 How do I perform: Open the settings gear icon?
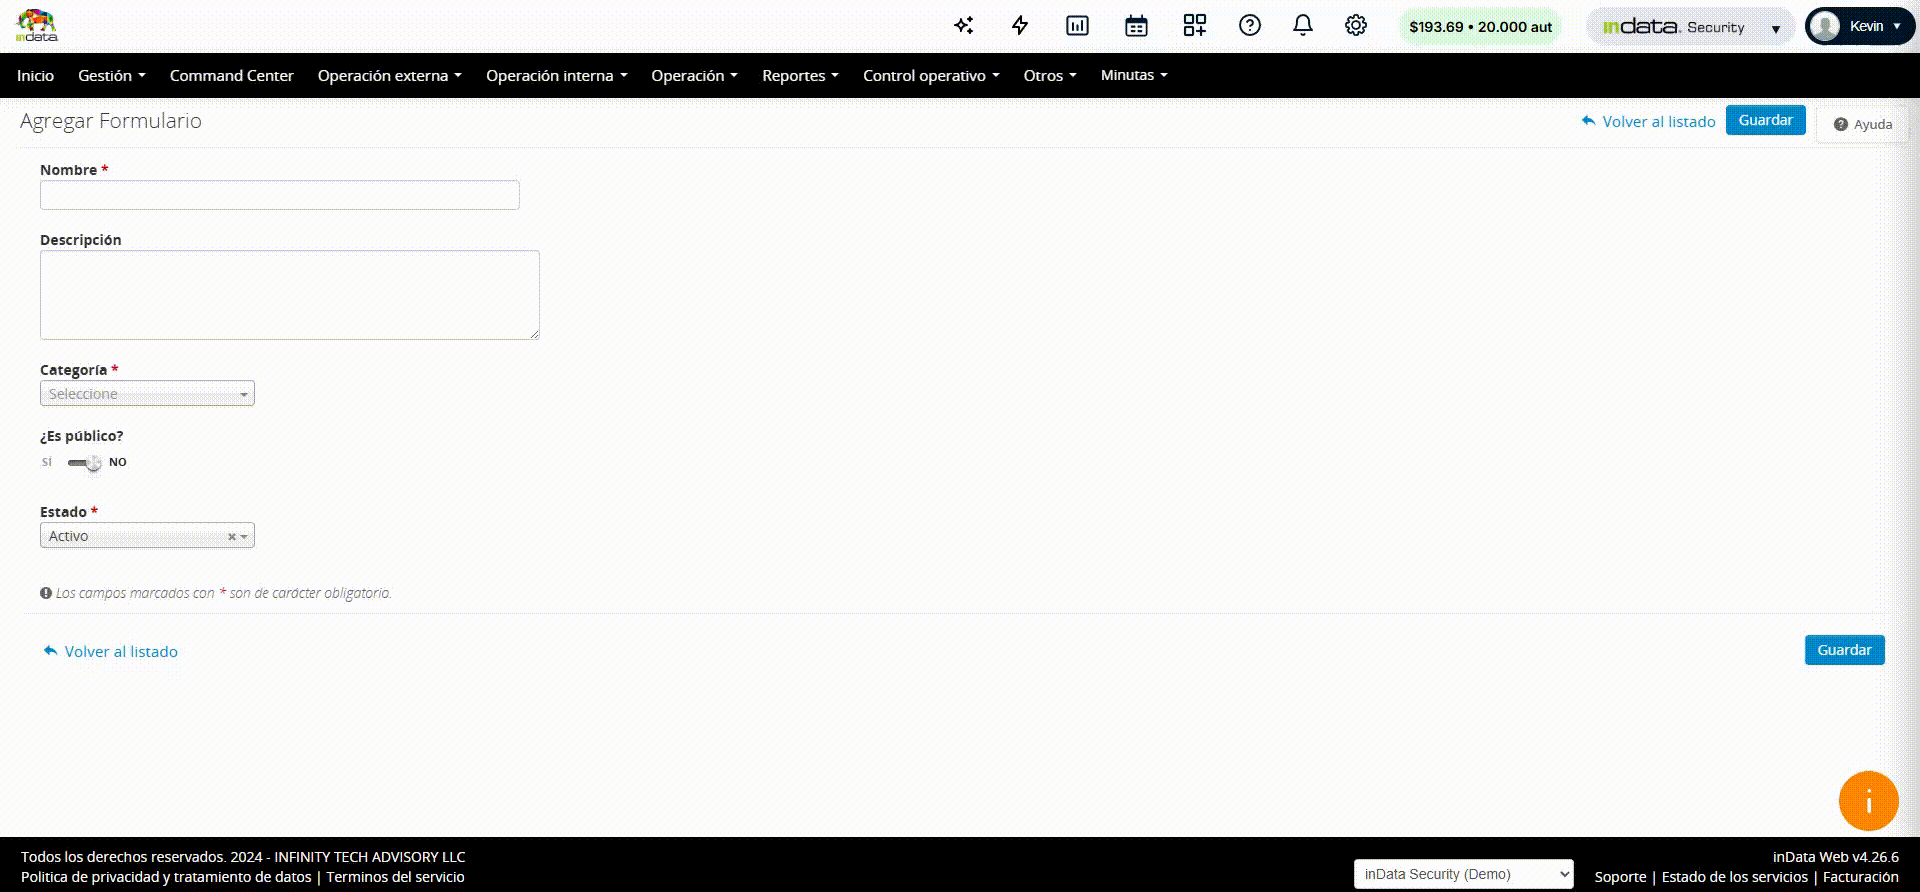point(1355,26)
